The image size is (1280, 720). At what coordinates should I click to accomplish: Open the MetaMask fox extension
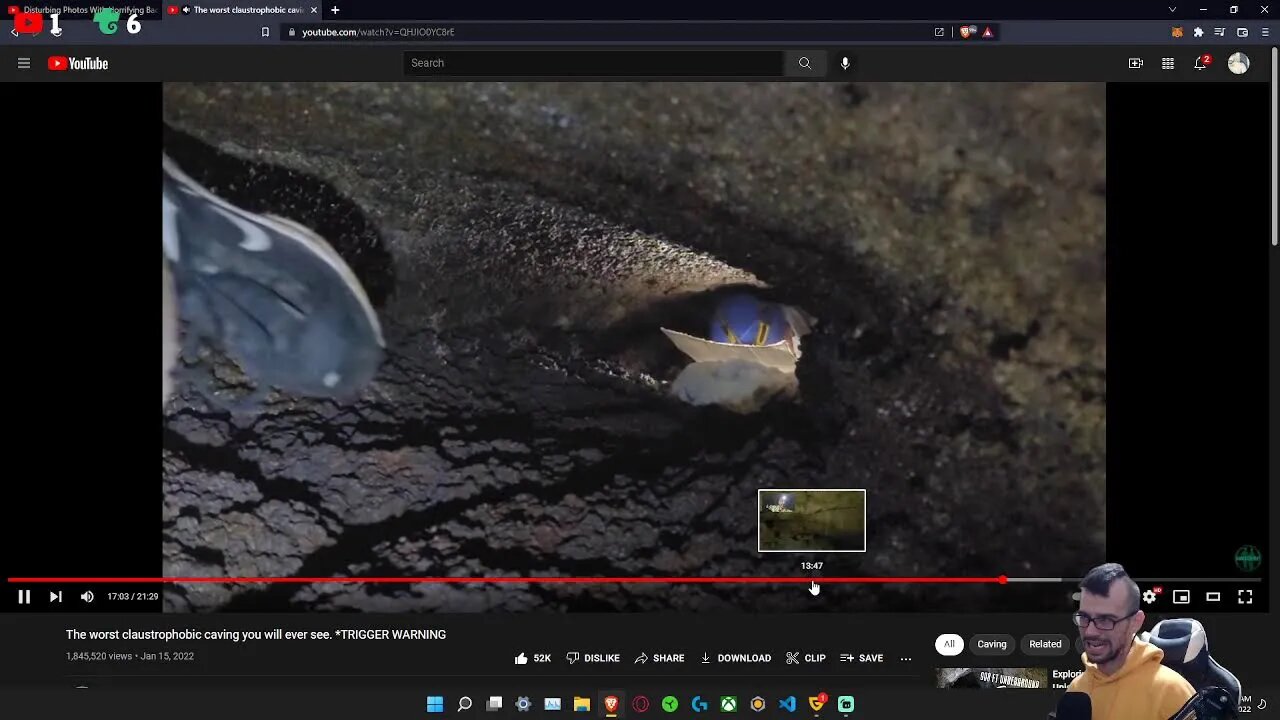pos(1177,32)
